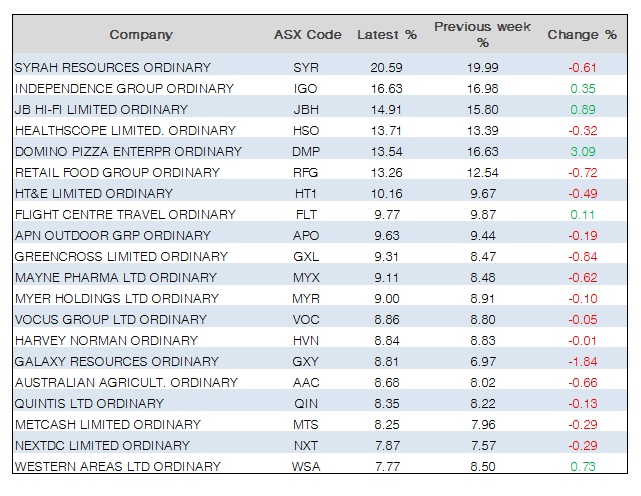Click the Previous week % header

click(468, 35)
